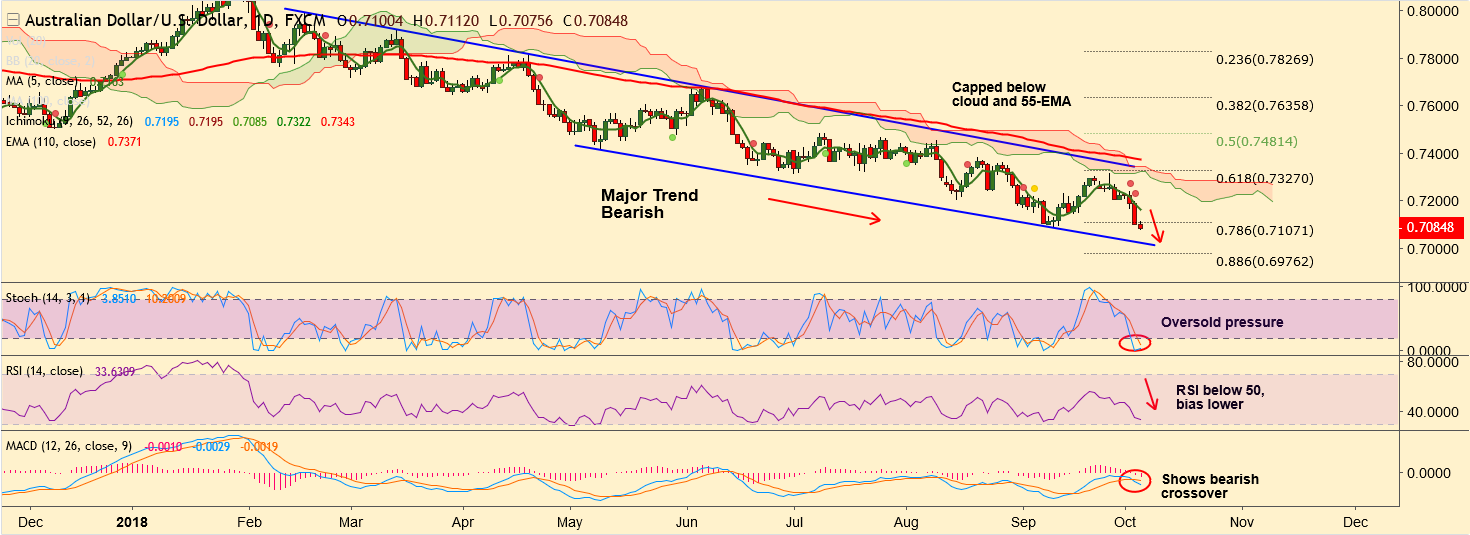This screenshot has height=535, width=1470.
Task: Click the 2018 label on time axis
Action: [133, 522]
